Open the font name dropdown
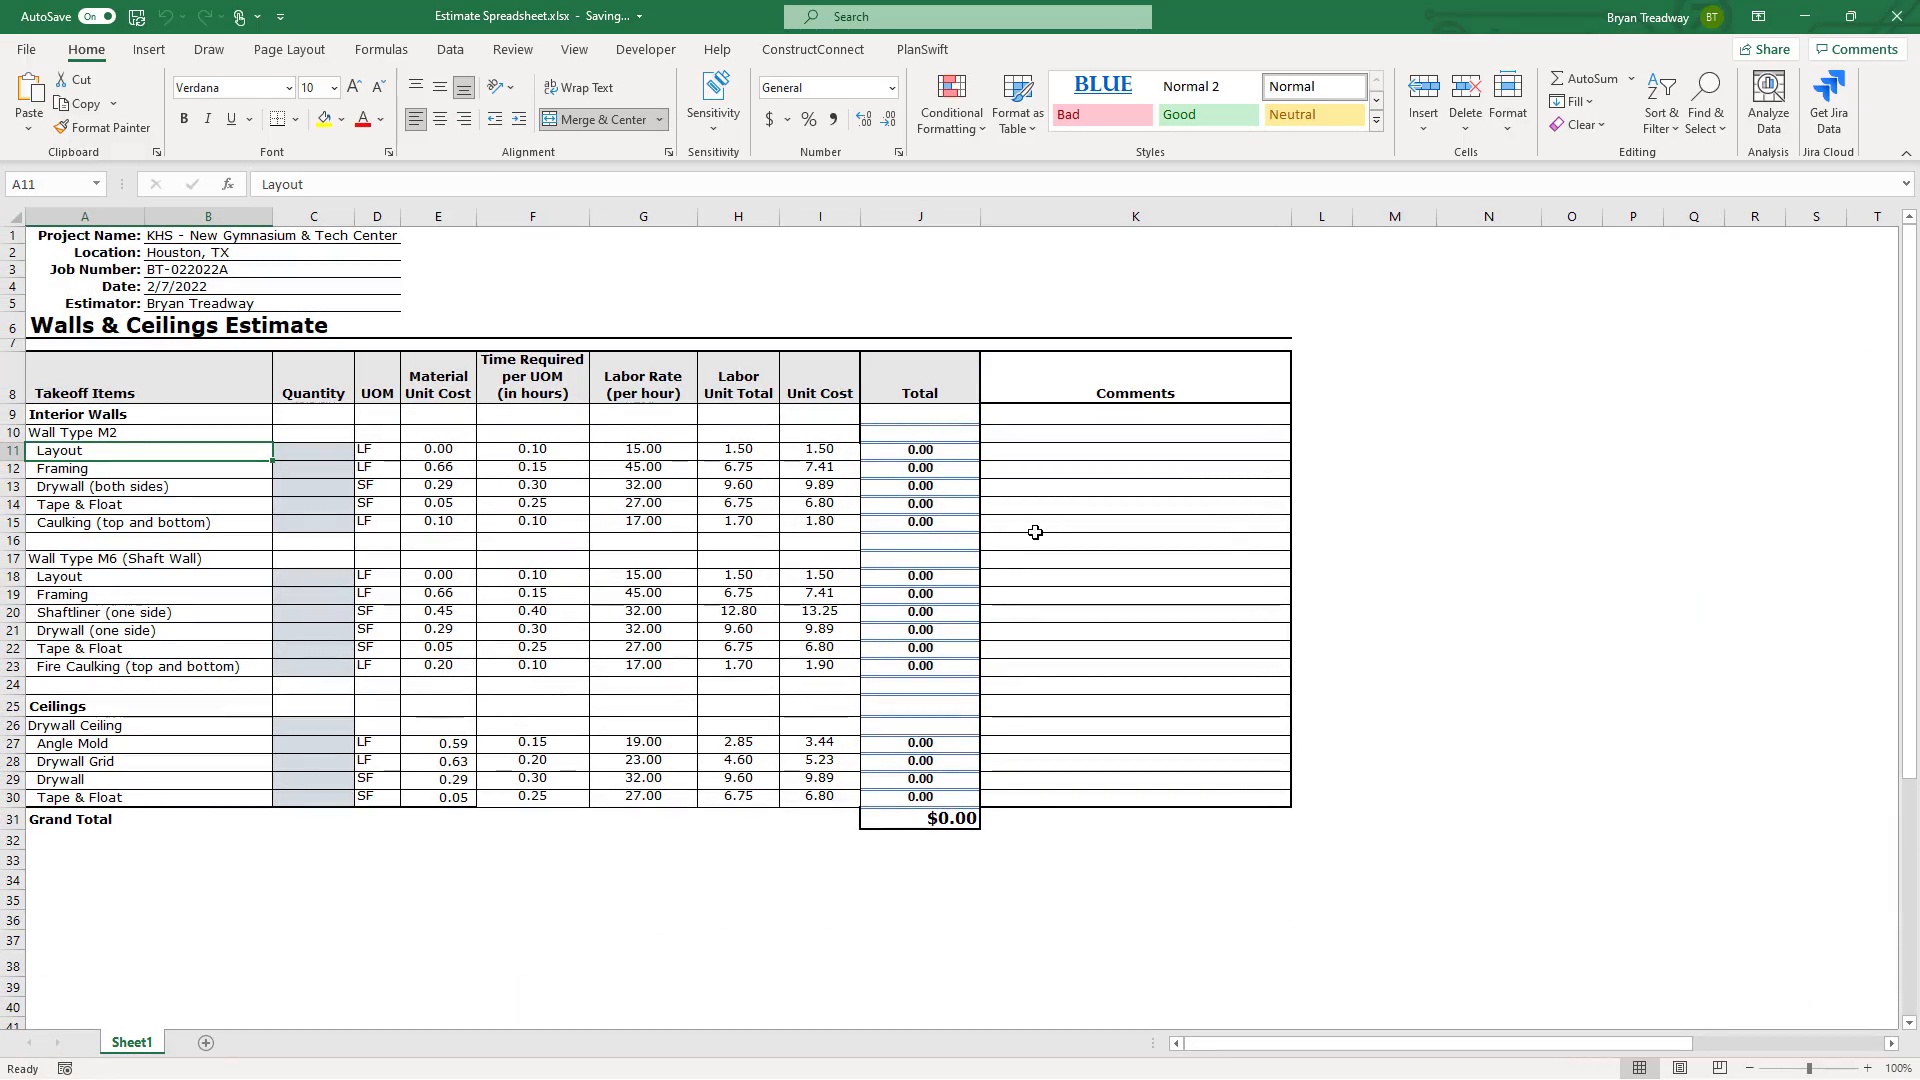Viewport: 1920px width, 1080px height. pyautogui.click(x=289, y=88)
